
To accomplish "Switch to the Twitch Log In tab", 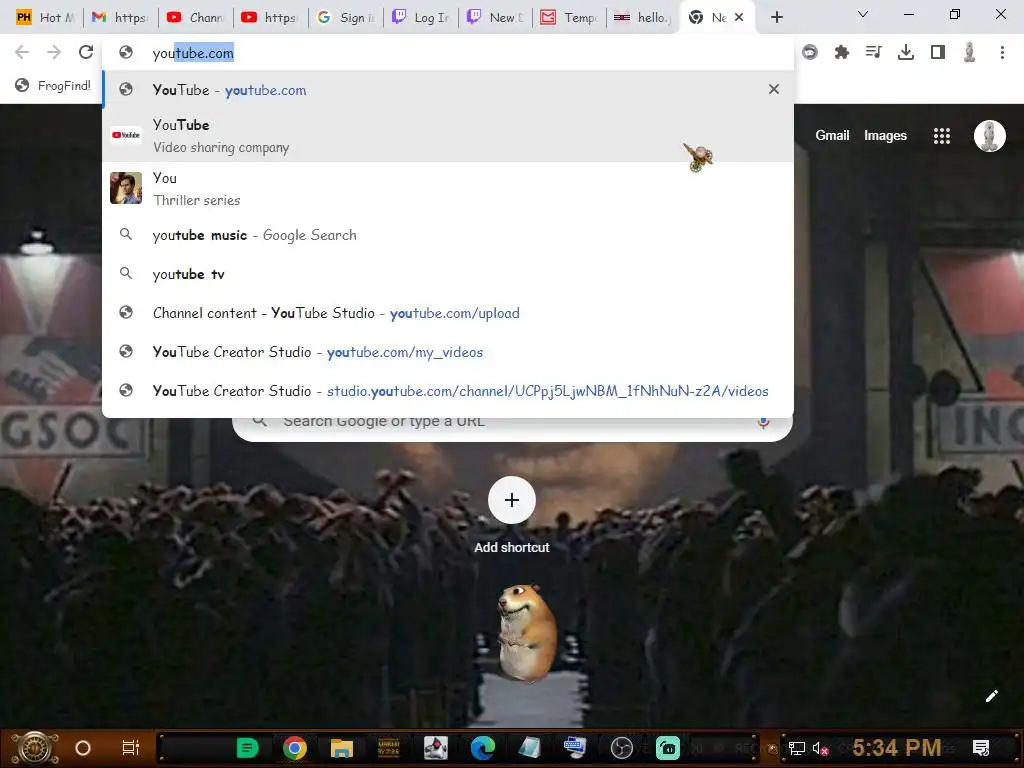I will coord(421,18).
